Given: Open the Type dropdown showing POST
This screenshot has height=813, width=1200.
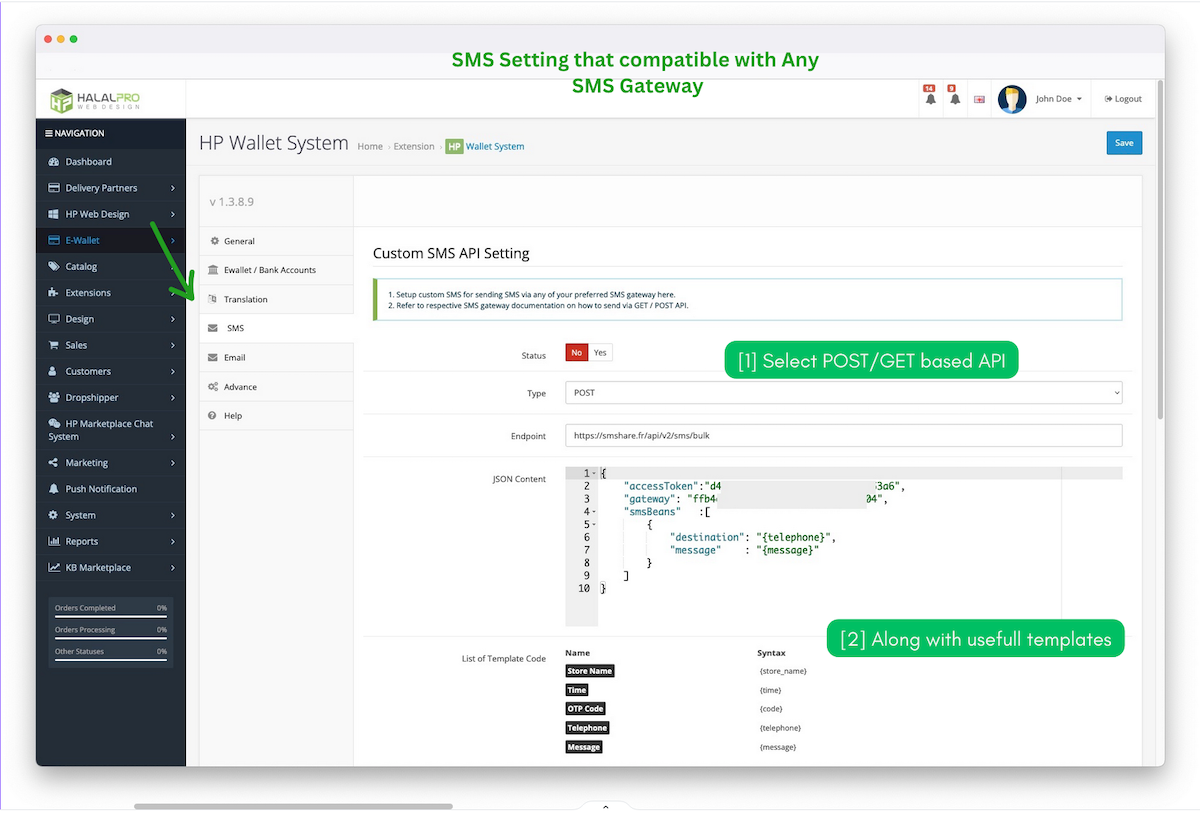Looking at the screenshot, I should 843,392.
